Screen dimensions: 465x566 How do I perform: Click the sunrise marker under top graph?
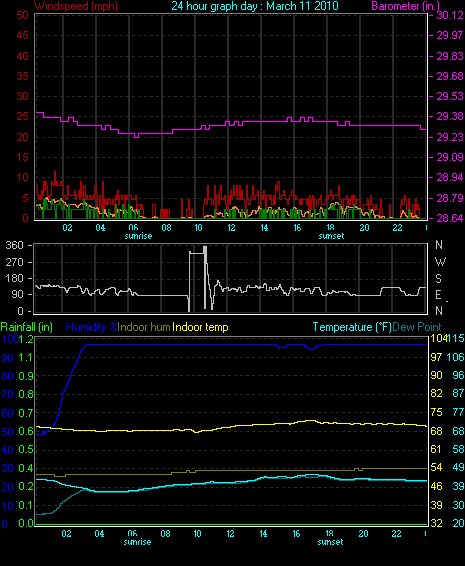(x=138, y=236)
